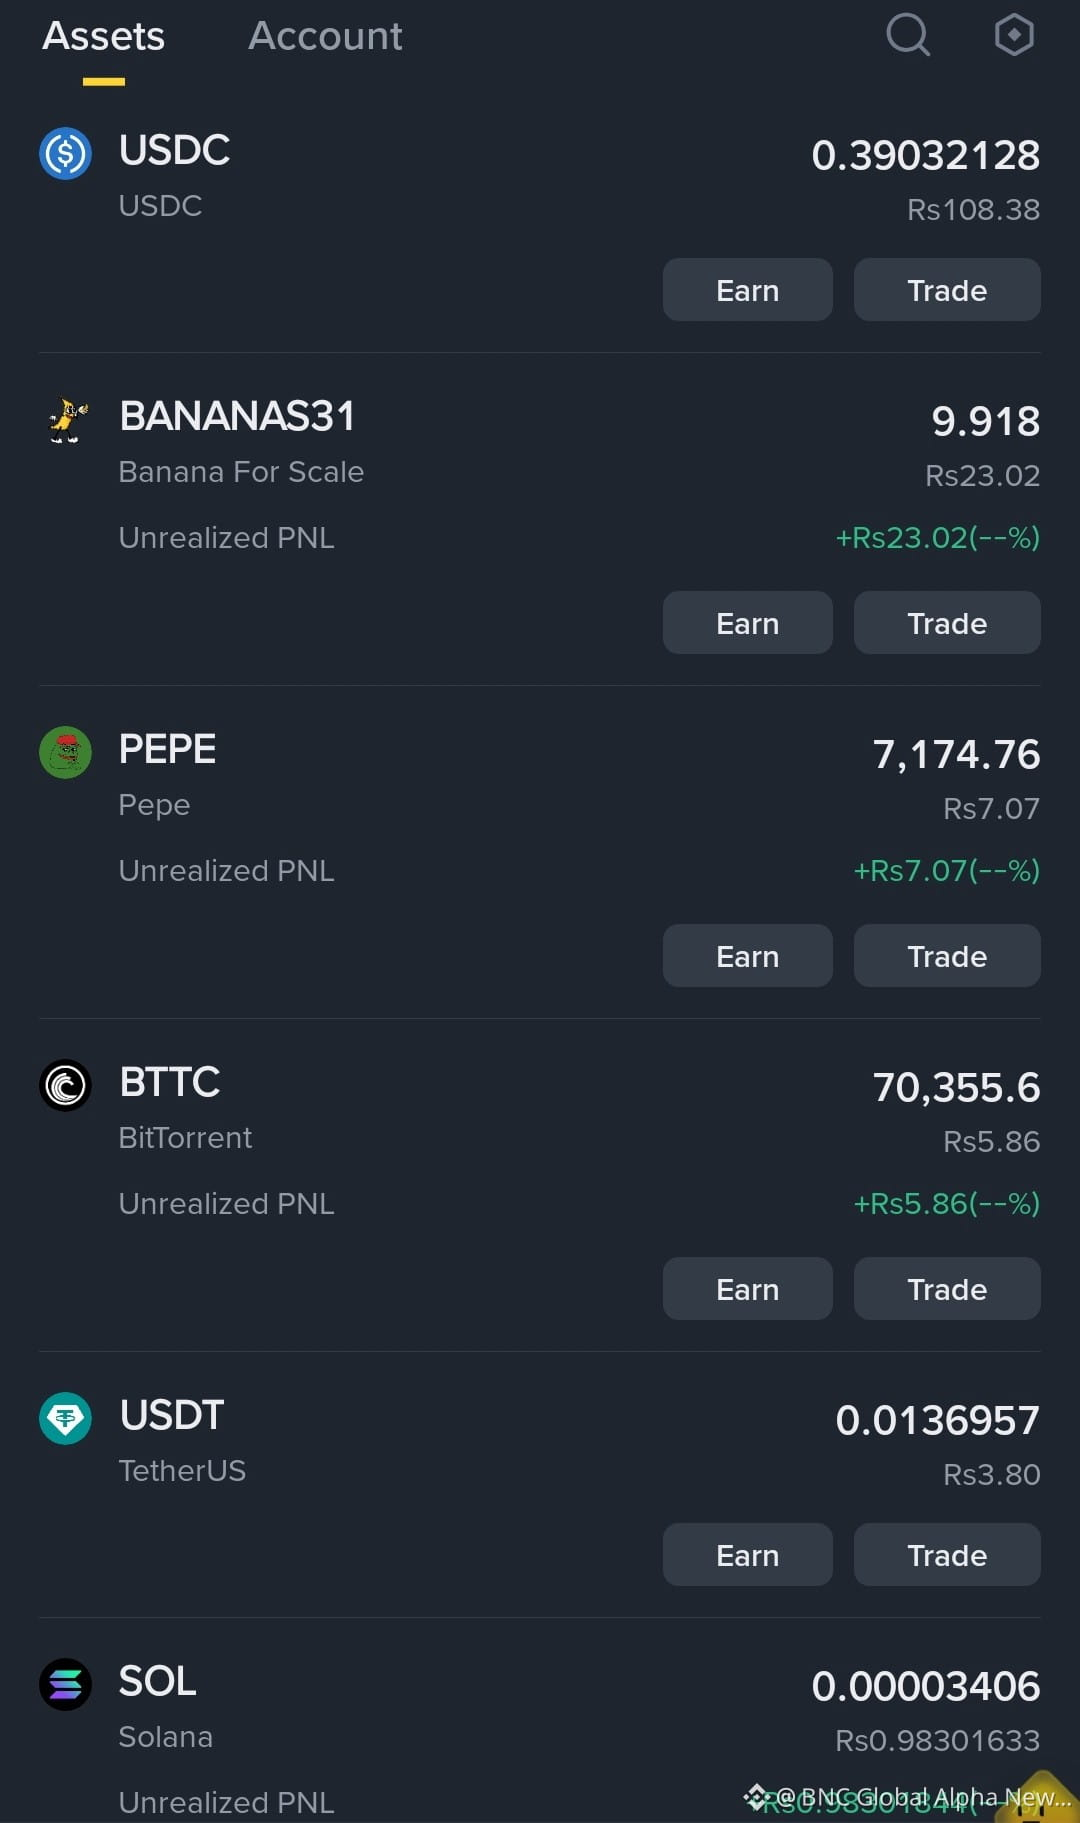This screenshot has width=1080, height=1823.
Task: Select the Assets tab
Action: [x=103, y=36]
